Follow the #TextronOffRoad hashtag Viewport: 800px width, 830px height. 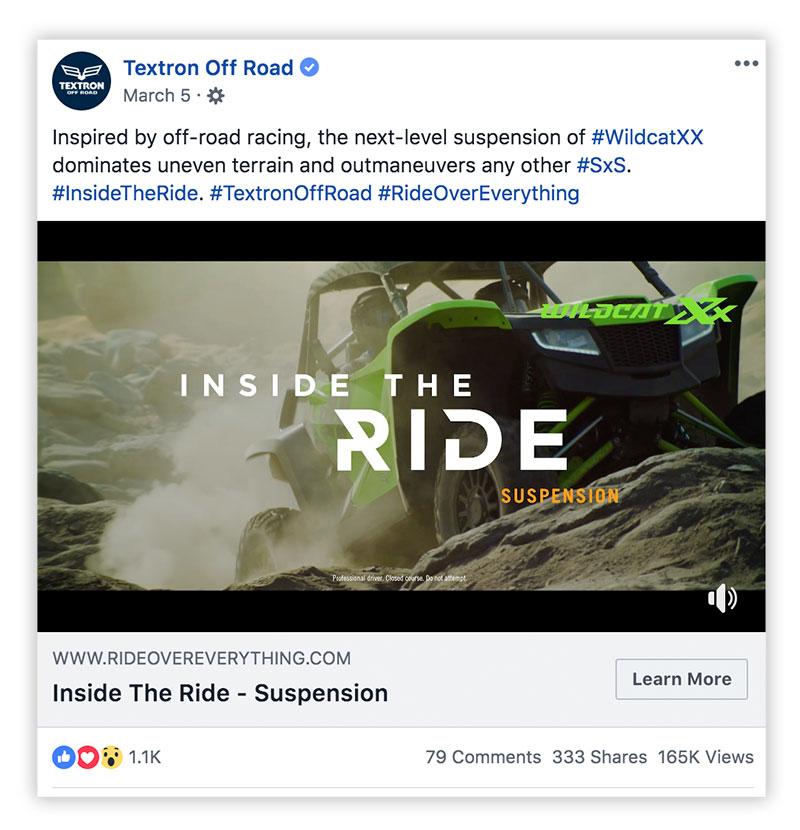pos(291,193)
